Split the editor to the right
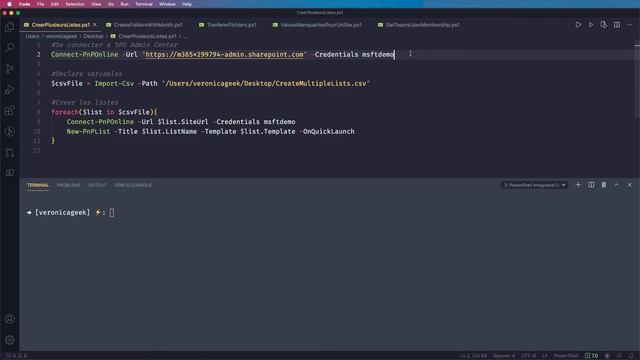Viewport: 640px width, 360px height. click(617, 25)
